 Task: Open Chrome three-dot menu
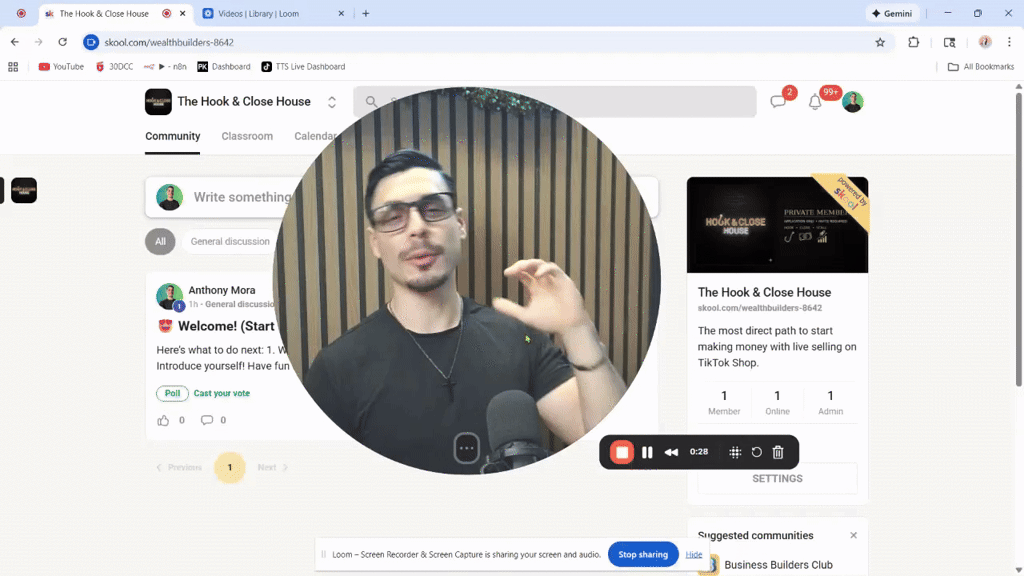click(1009, 42)
